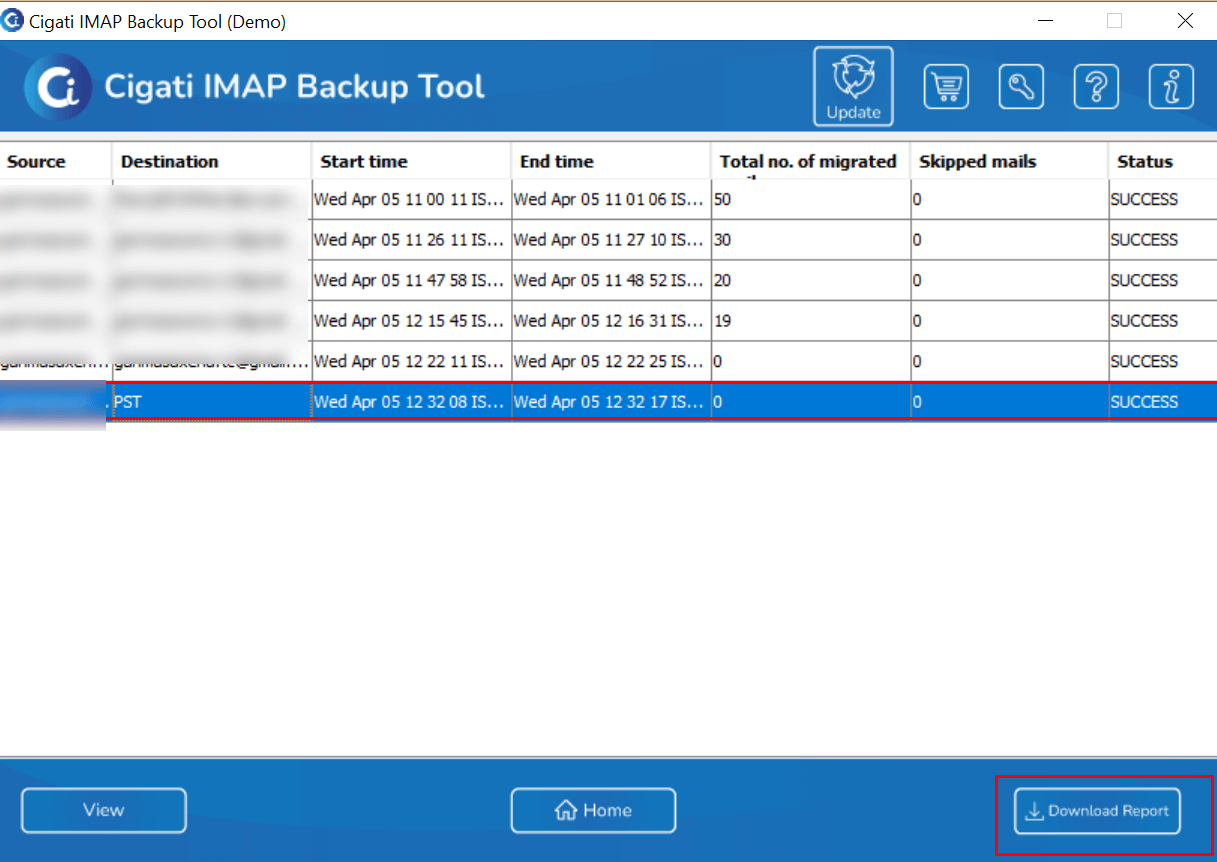This screenshot has height=862, width=1217.
Task: Minimize the Cigati IMAP Backup Tool window
Action: (1047, 21)
